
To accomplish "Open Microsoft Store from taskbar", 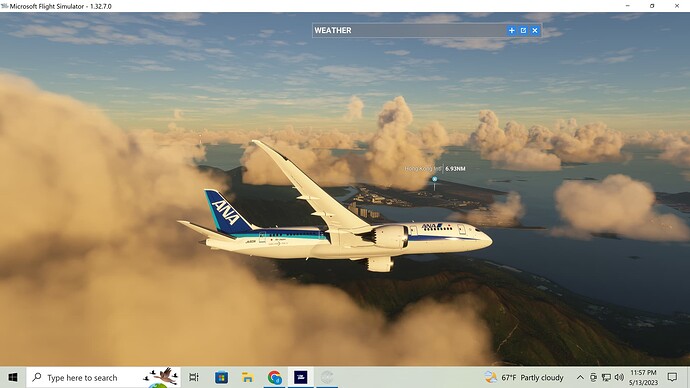I will pos(221,377).
